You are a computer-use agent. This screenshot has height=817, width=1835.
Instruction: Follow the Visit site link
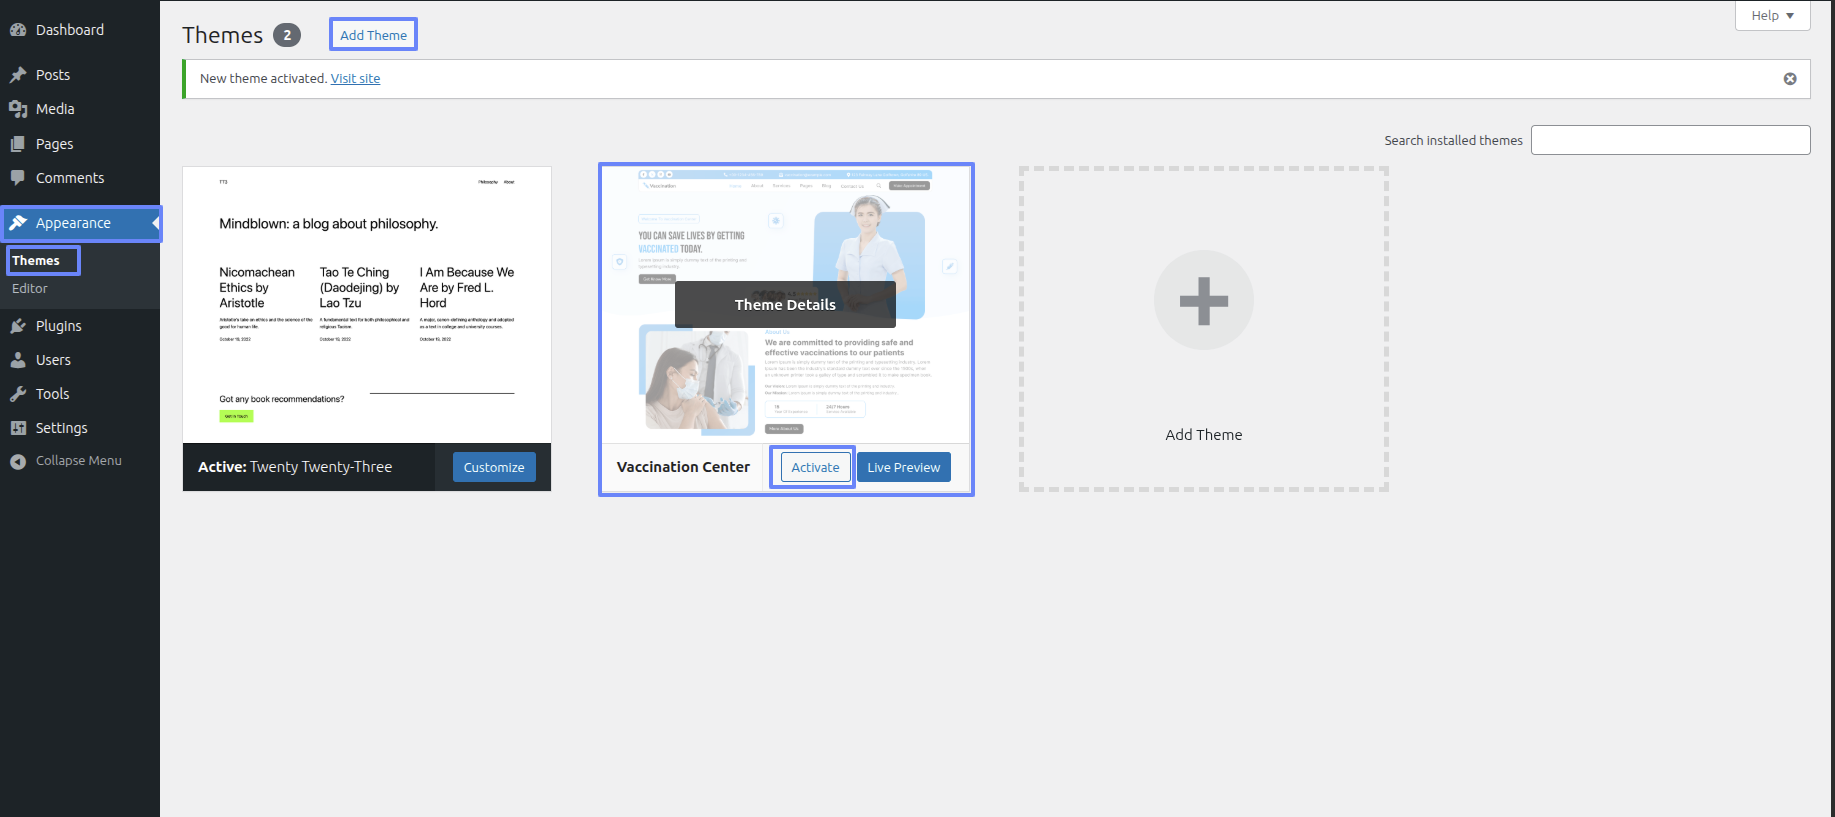[x=355, y=79]
